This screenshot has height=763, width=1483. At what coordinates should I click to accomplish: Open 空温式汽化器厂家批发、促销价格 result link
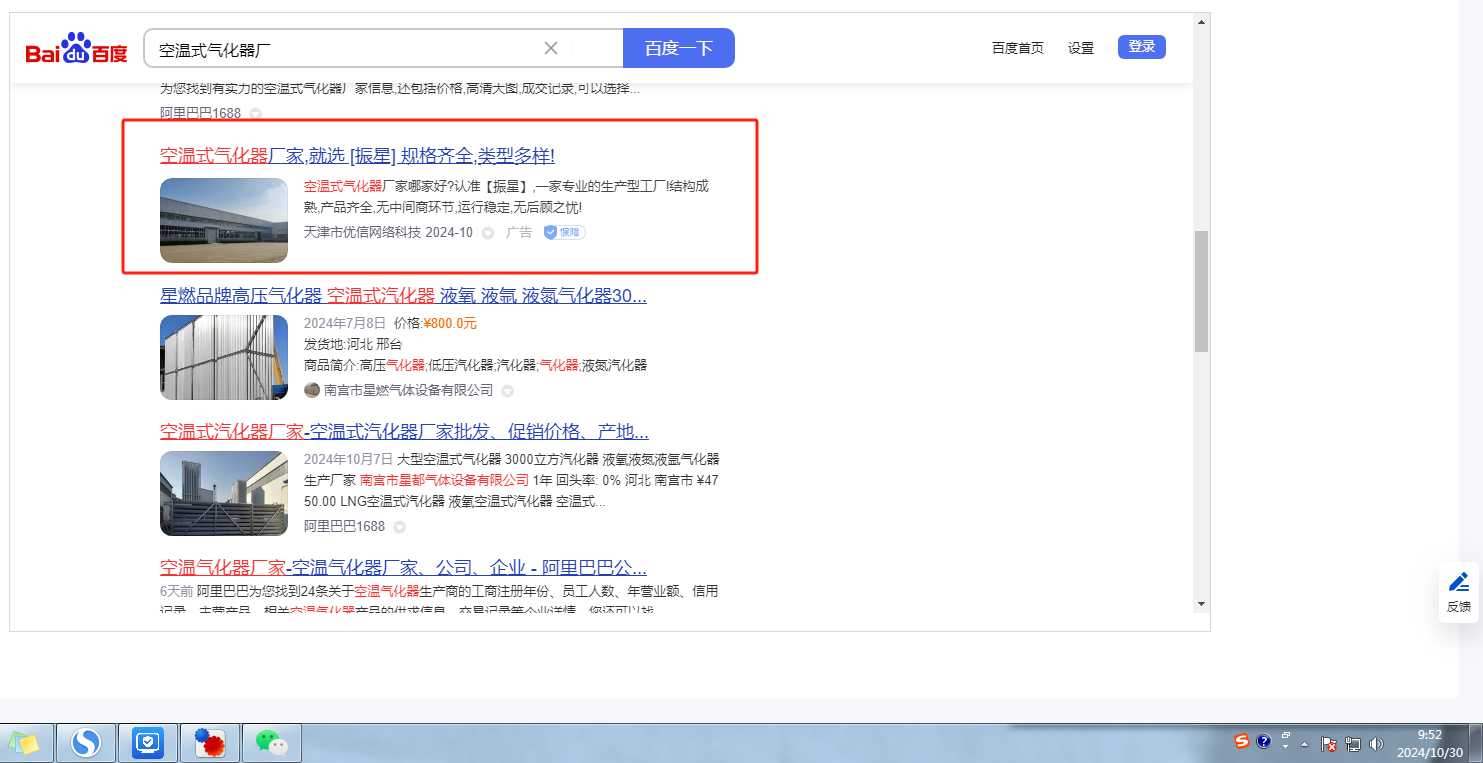404,432
